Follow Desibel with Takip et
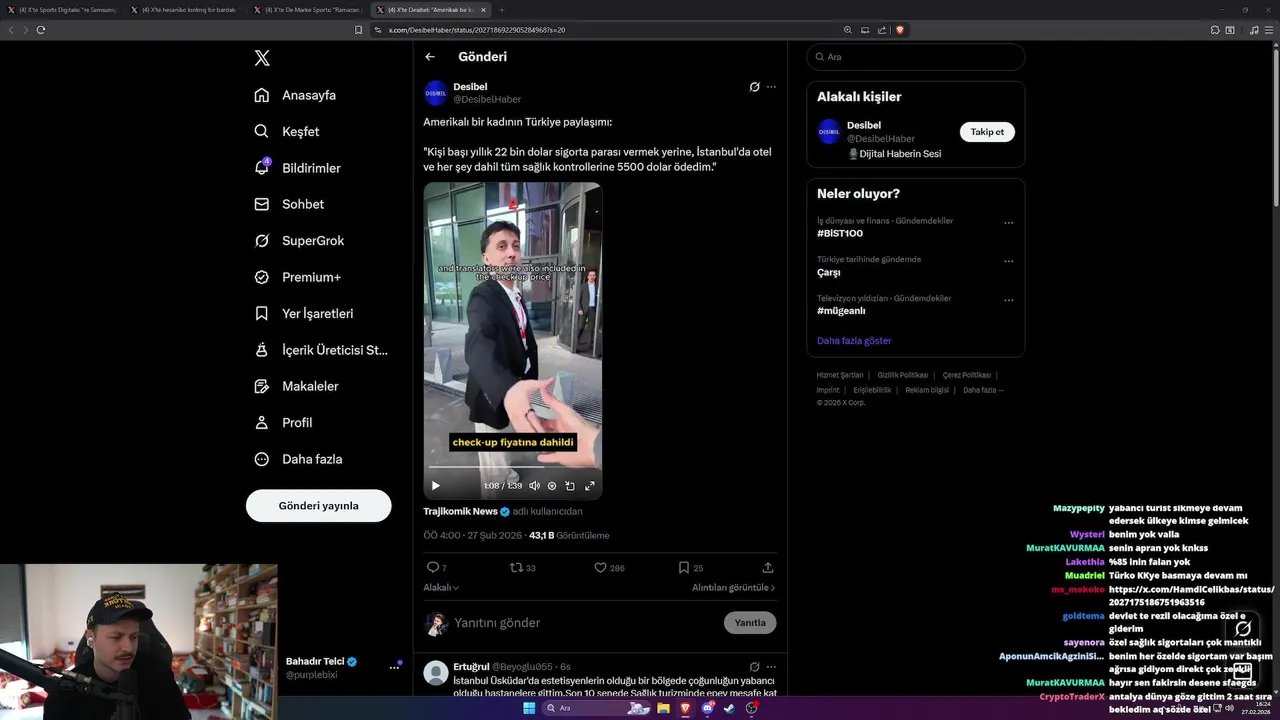The height and width of the screenshot is (720, 1280). 987,132
